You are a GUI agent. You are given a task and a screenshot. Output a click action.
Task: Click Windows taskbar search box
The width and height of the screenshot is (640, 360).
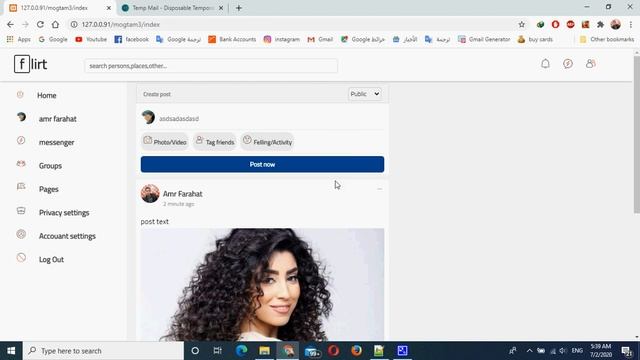click(x=103, y=351)
